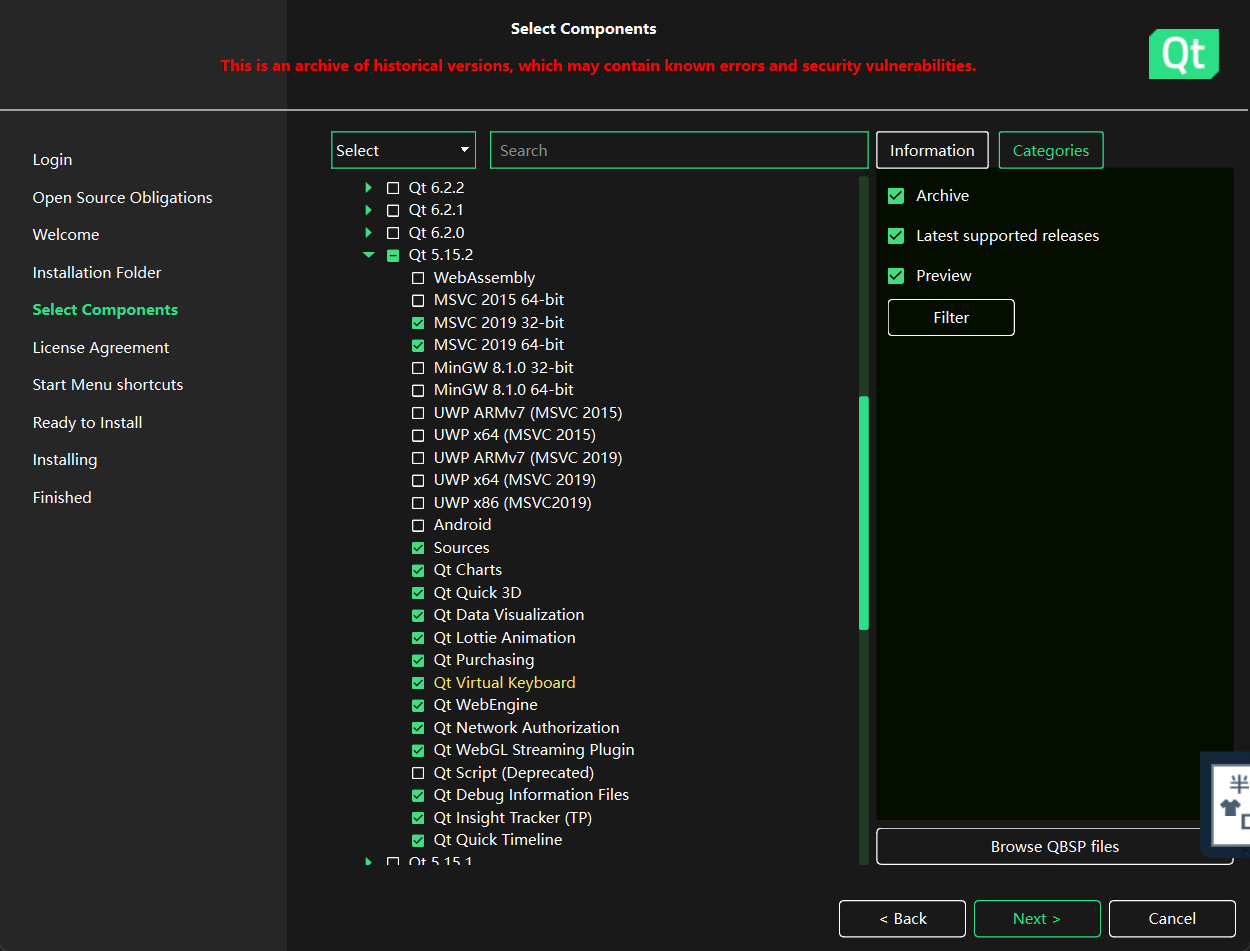Check UWP x64 (MSVC 2019) checkbox
The width and height of the screenshot is (1250, 951).
coord(418,480)
